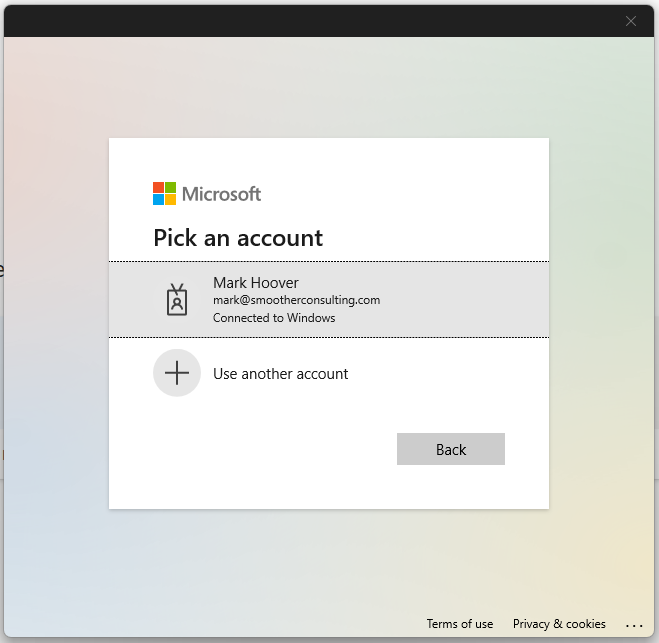Click the Pick an account heading
Viewport: 659px width, 643px height.
pyautogui.click(x=238, y=238)
